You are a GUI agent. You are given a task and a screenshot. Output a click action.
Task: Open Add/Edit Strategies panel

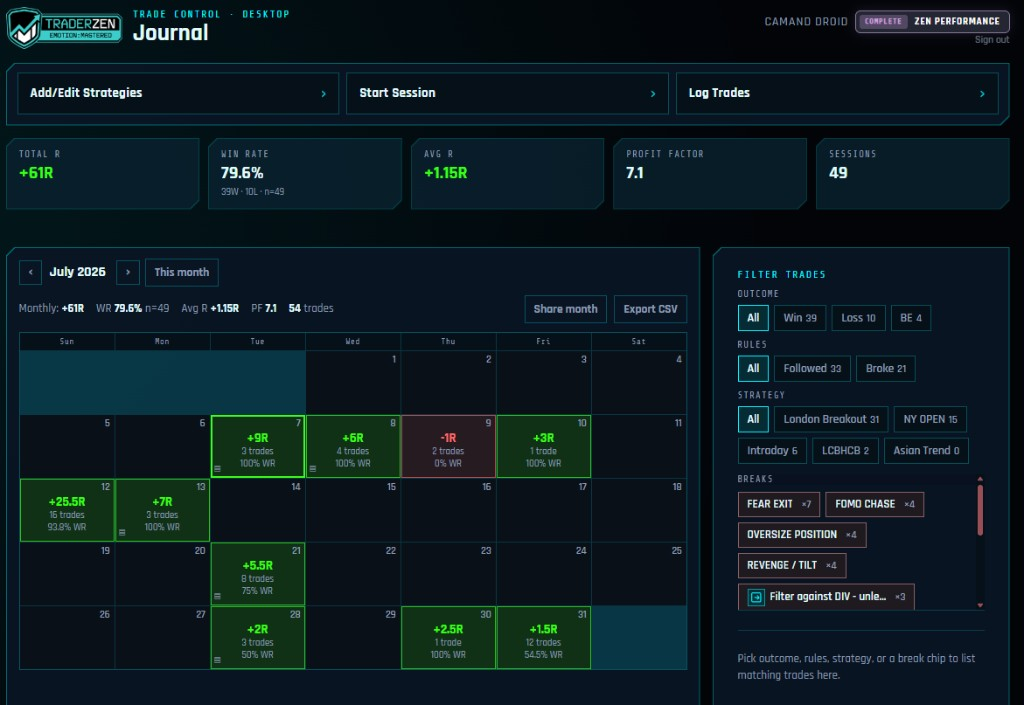(178, 93)
